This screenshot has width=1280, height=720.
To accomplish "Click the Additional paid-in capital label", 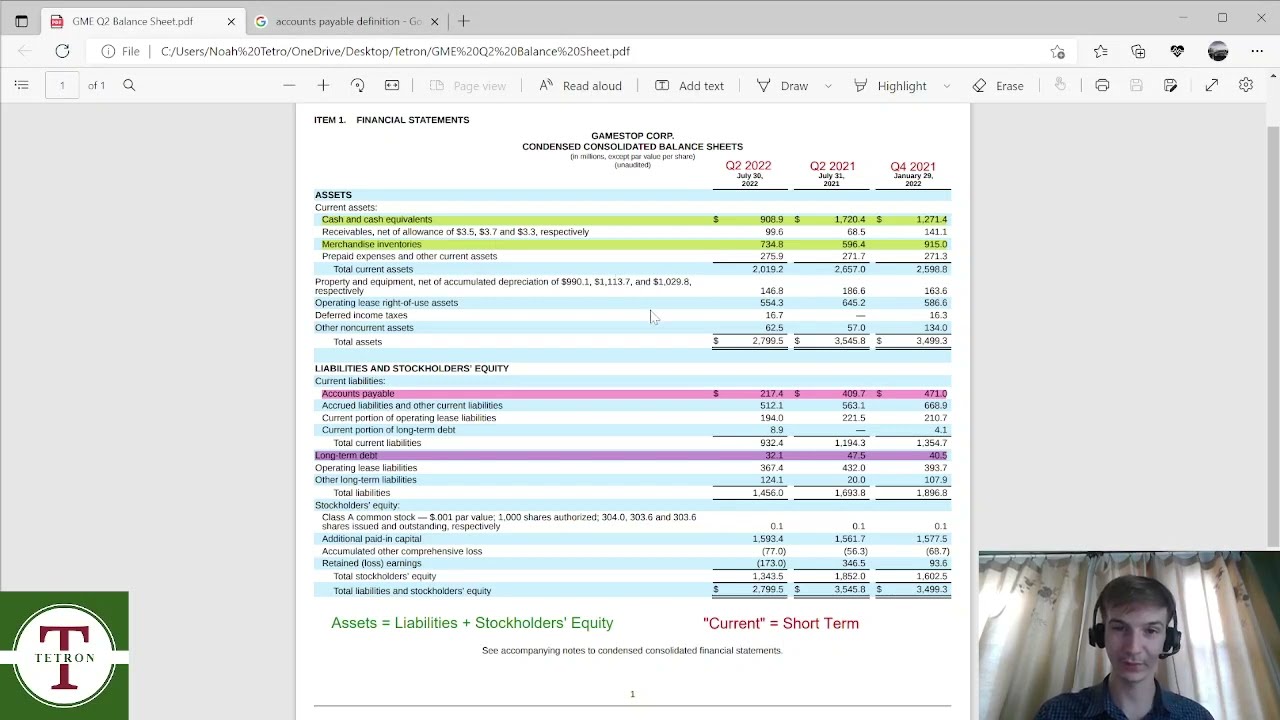I will pos(371,539).
